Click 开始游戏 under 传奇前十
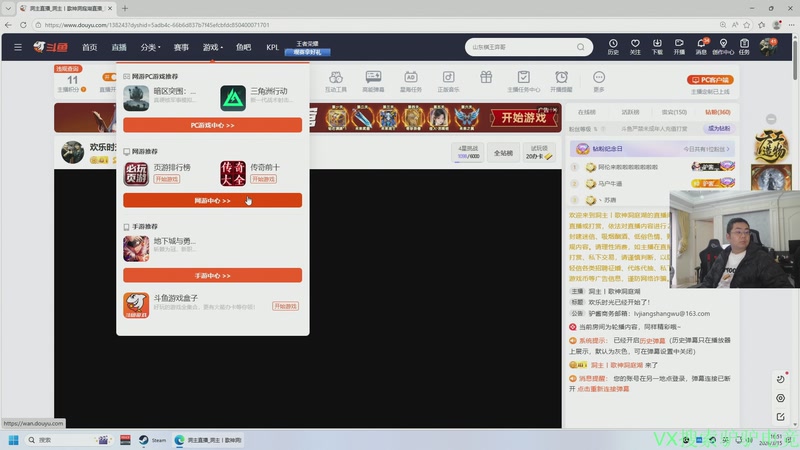 (263, 179)
